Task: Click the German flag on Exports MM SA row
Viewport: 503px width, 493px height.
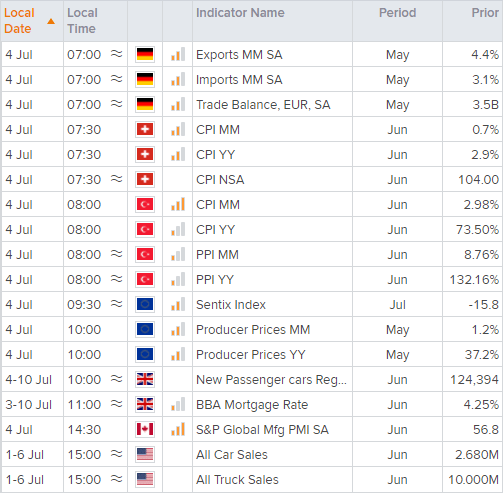Action: pyautogui.click(x=145, y=54)
